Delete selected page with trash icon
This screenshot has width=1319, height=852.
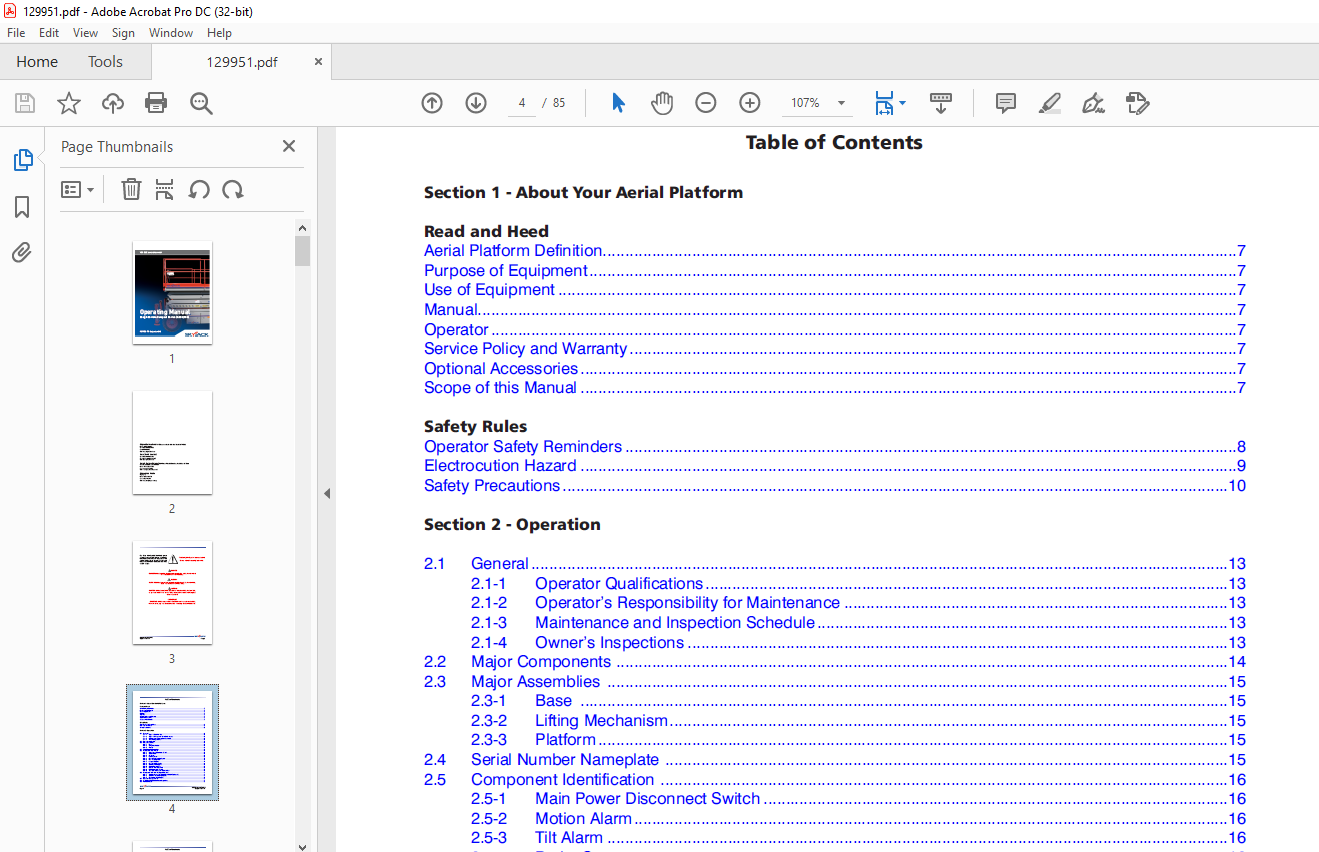coord(131,189)
